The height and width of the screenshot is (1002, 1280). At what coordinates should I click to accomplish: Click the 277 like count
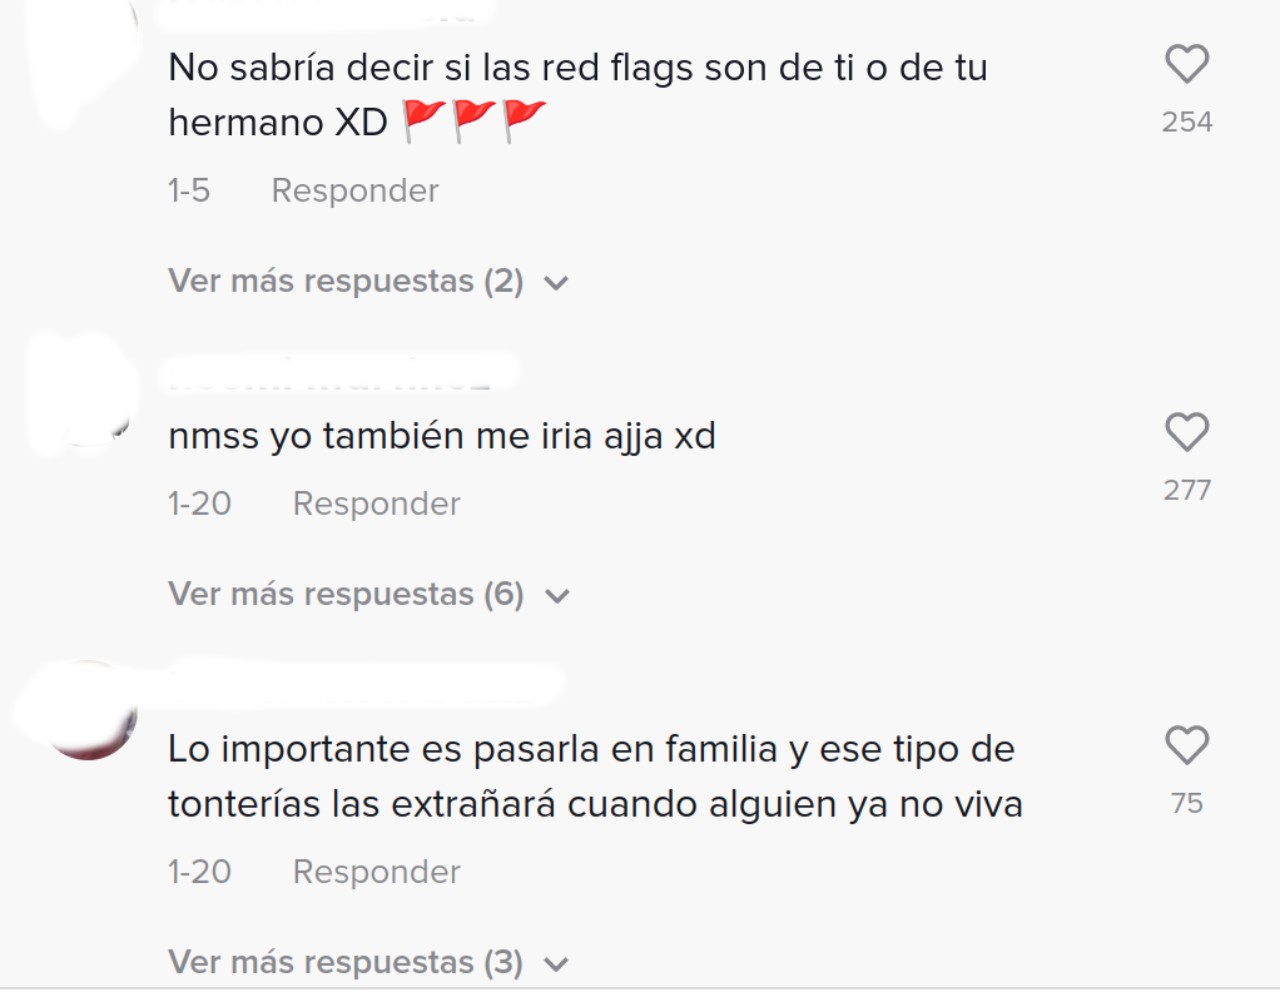coord(1187,490)
